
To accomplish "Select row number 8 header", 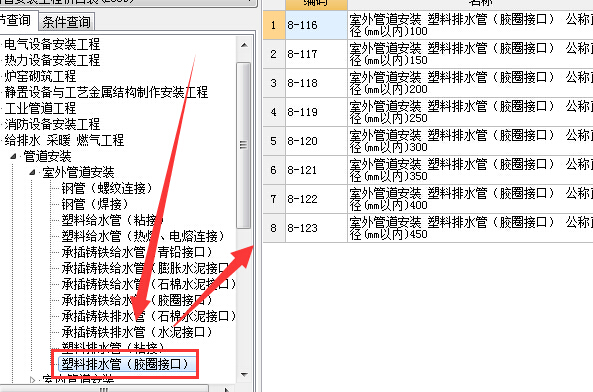I will [x=274, y=228].
